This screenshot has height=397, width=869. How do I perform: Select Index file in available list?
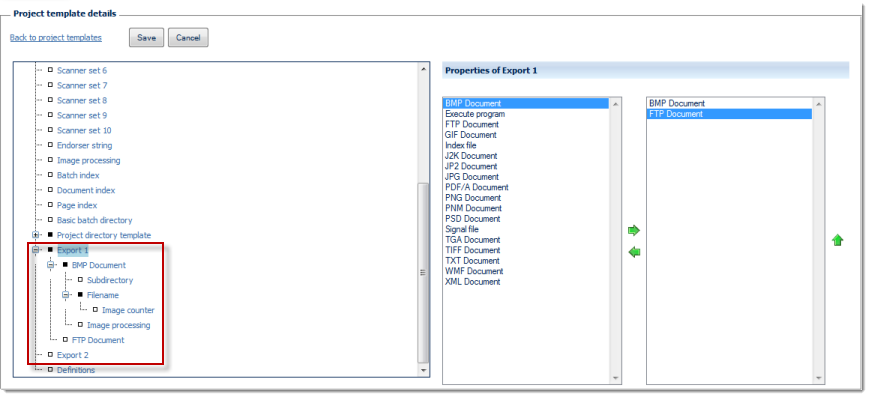525,145
